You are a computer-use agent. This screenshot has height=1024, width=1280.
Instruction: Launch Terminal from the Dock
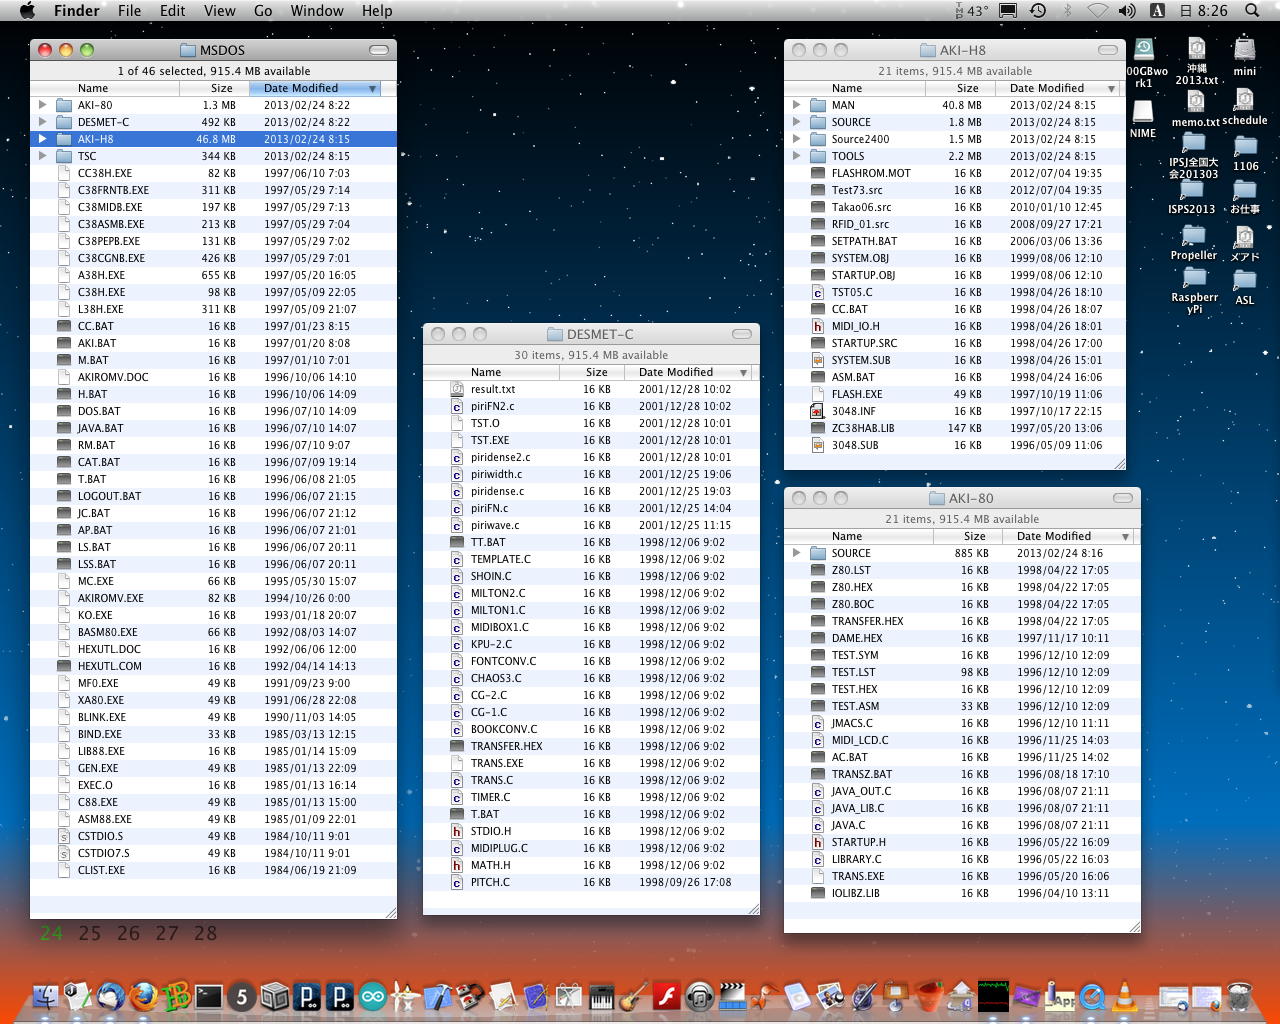click(209, 996)
